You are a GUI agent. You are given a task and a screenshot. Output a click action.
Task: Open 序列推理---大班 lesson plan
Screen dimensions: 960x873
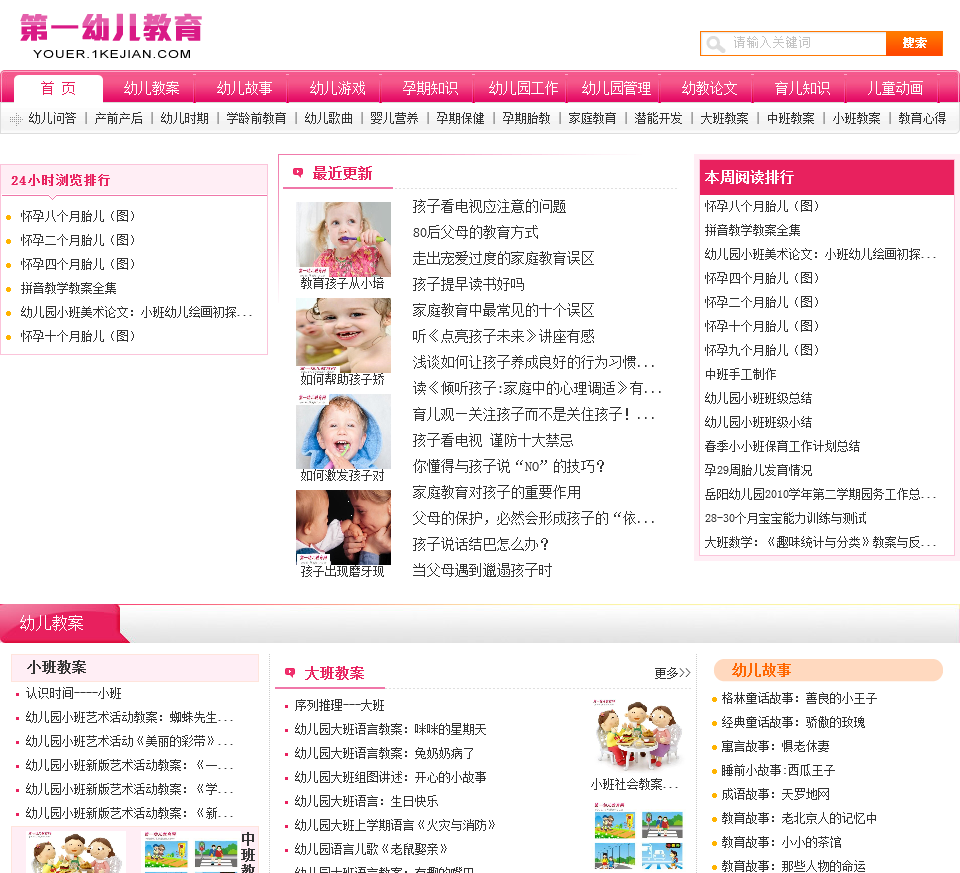tap(339, 705)
